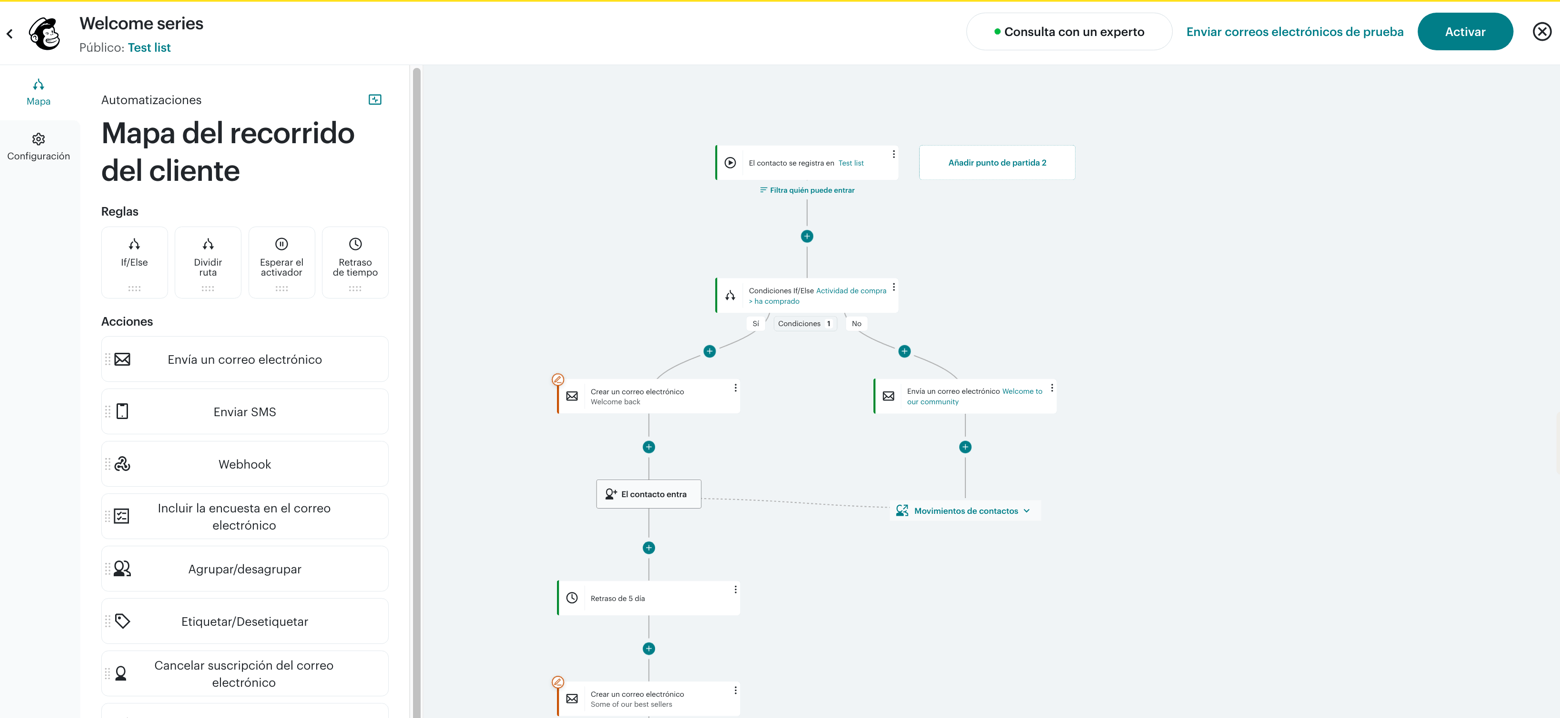The image size is (1560, 718).
Task: Click Filtra quién puede entrar
Action: 807,190
